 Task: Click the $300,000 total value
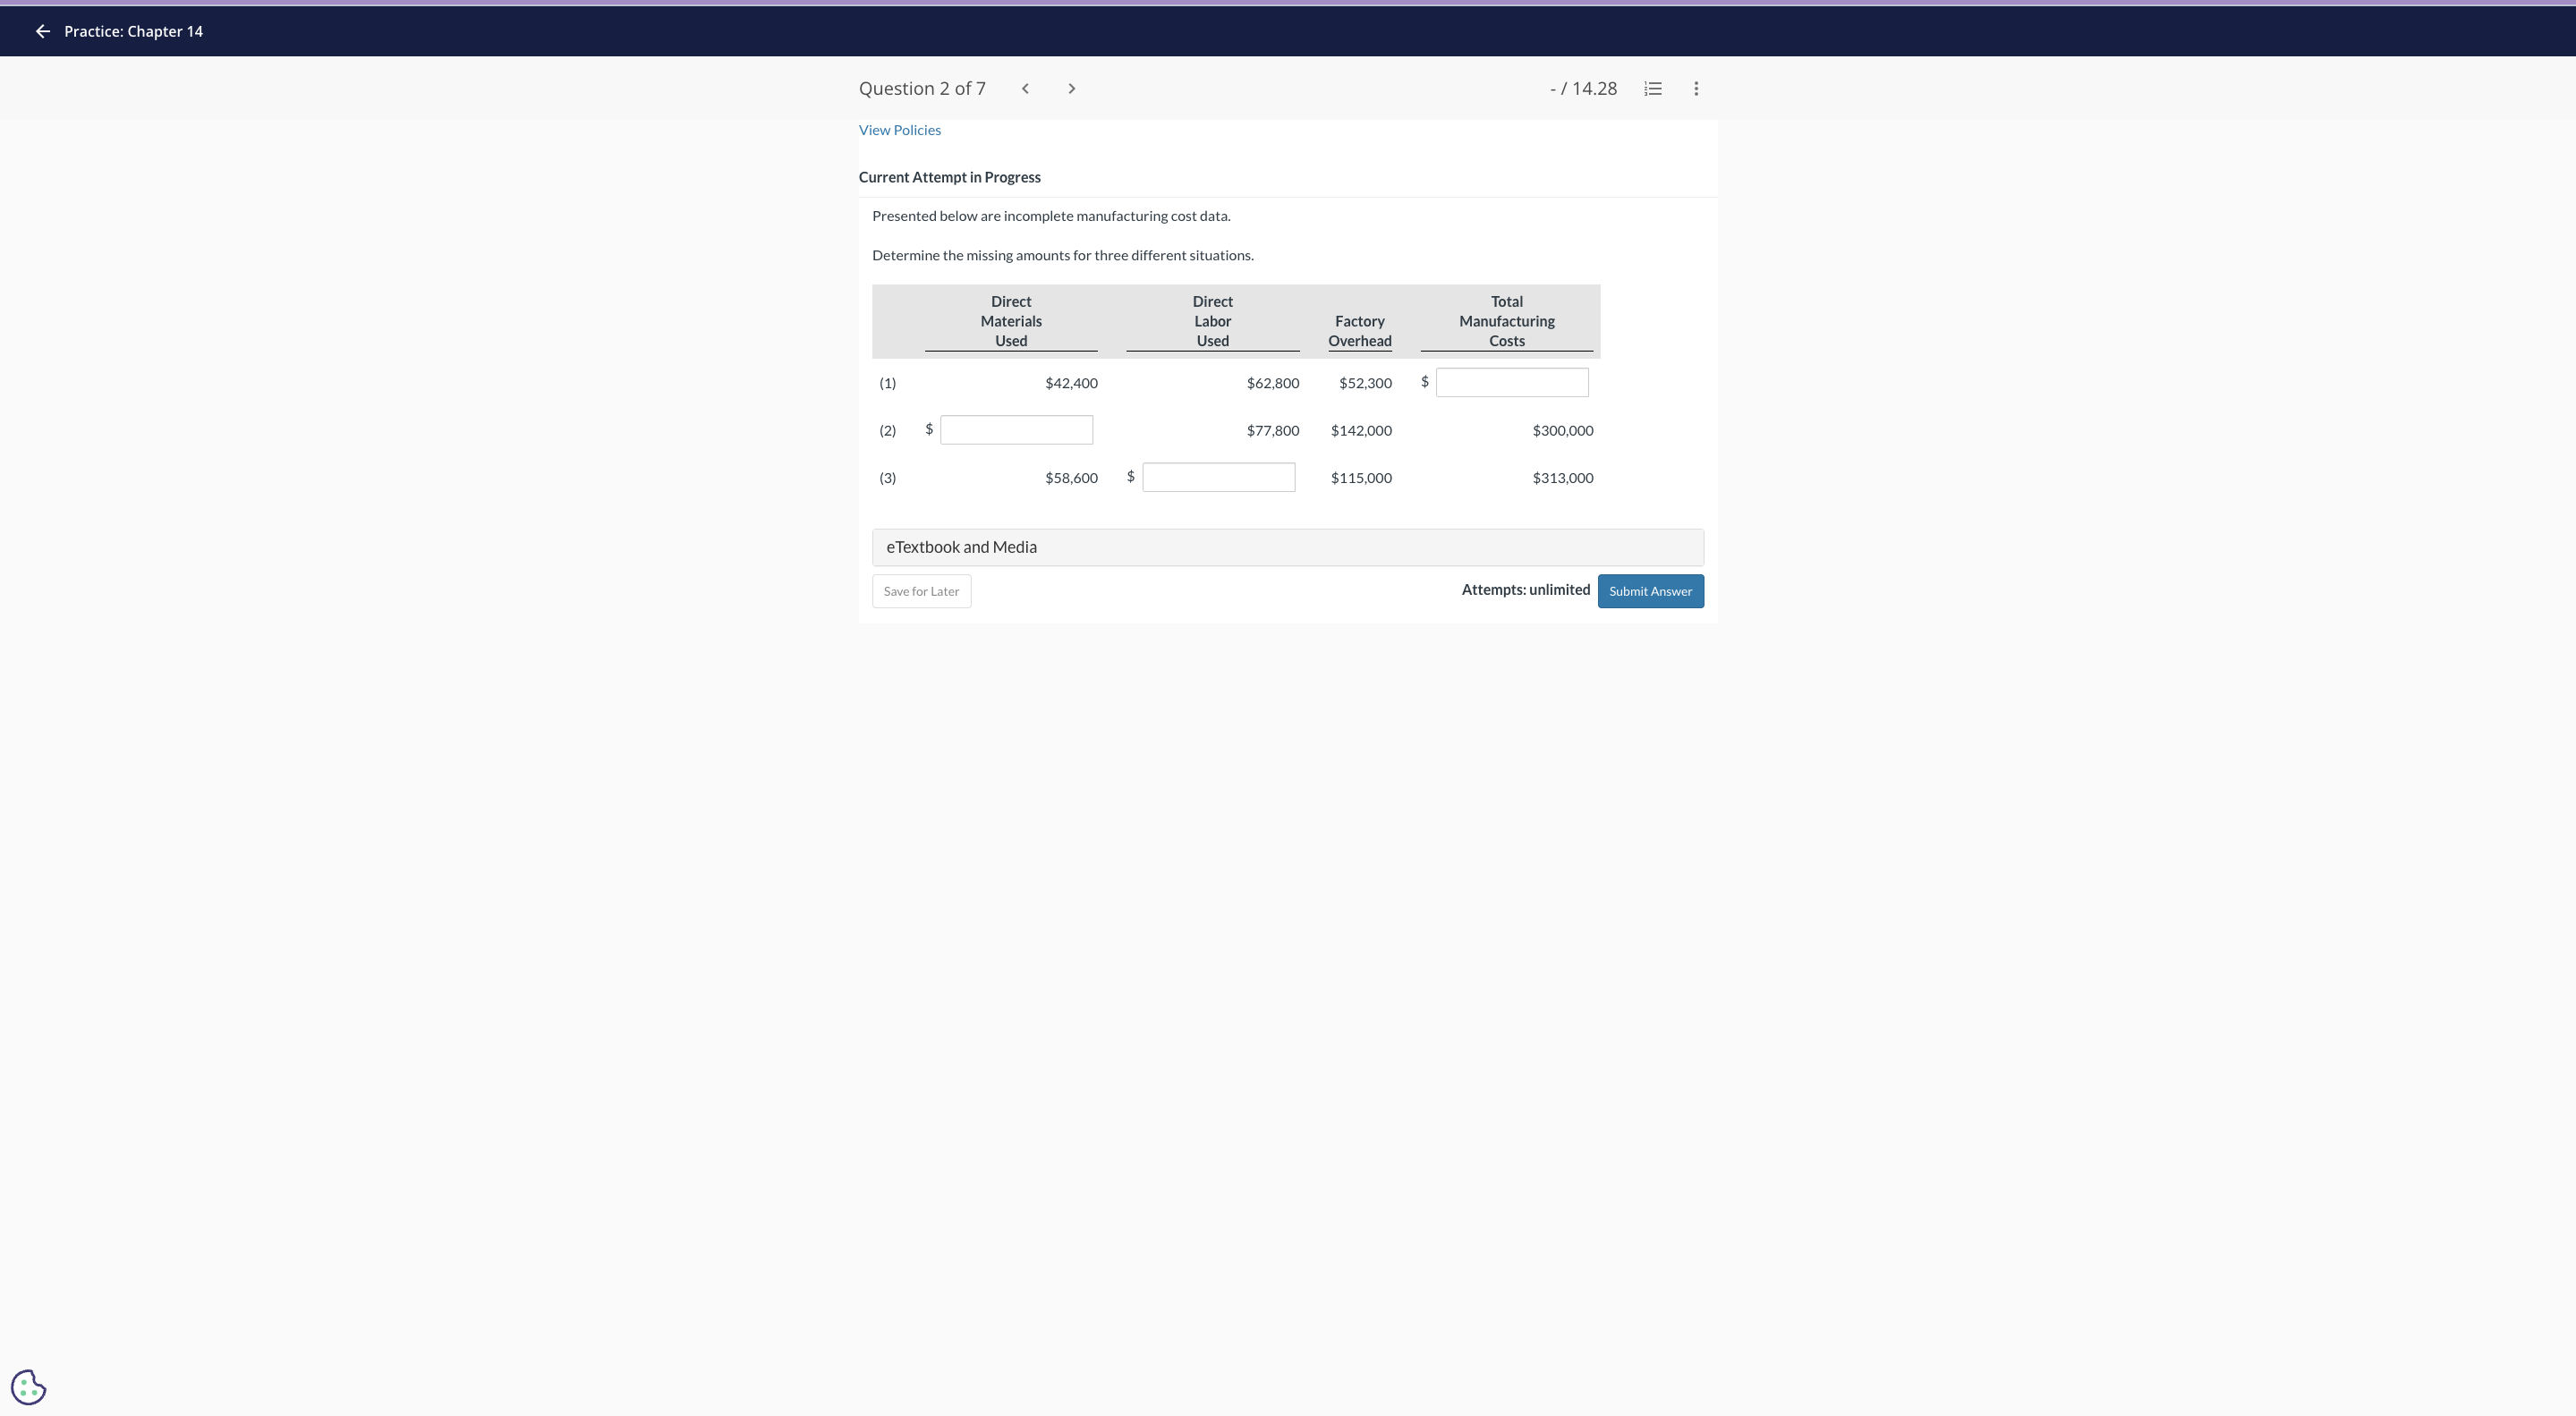click(1562, 431)
